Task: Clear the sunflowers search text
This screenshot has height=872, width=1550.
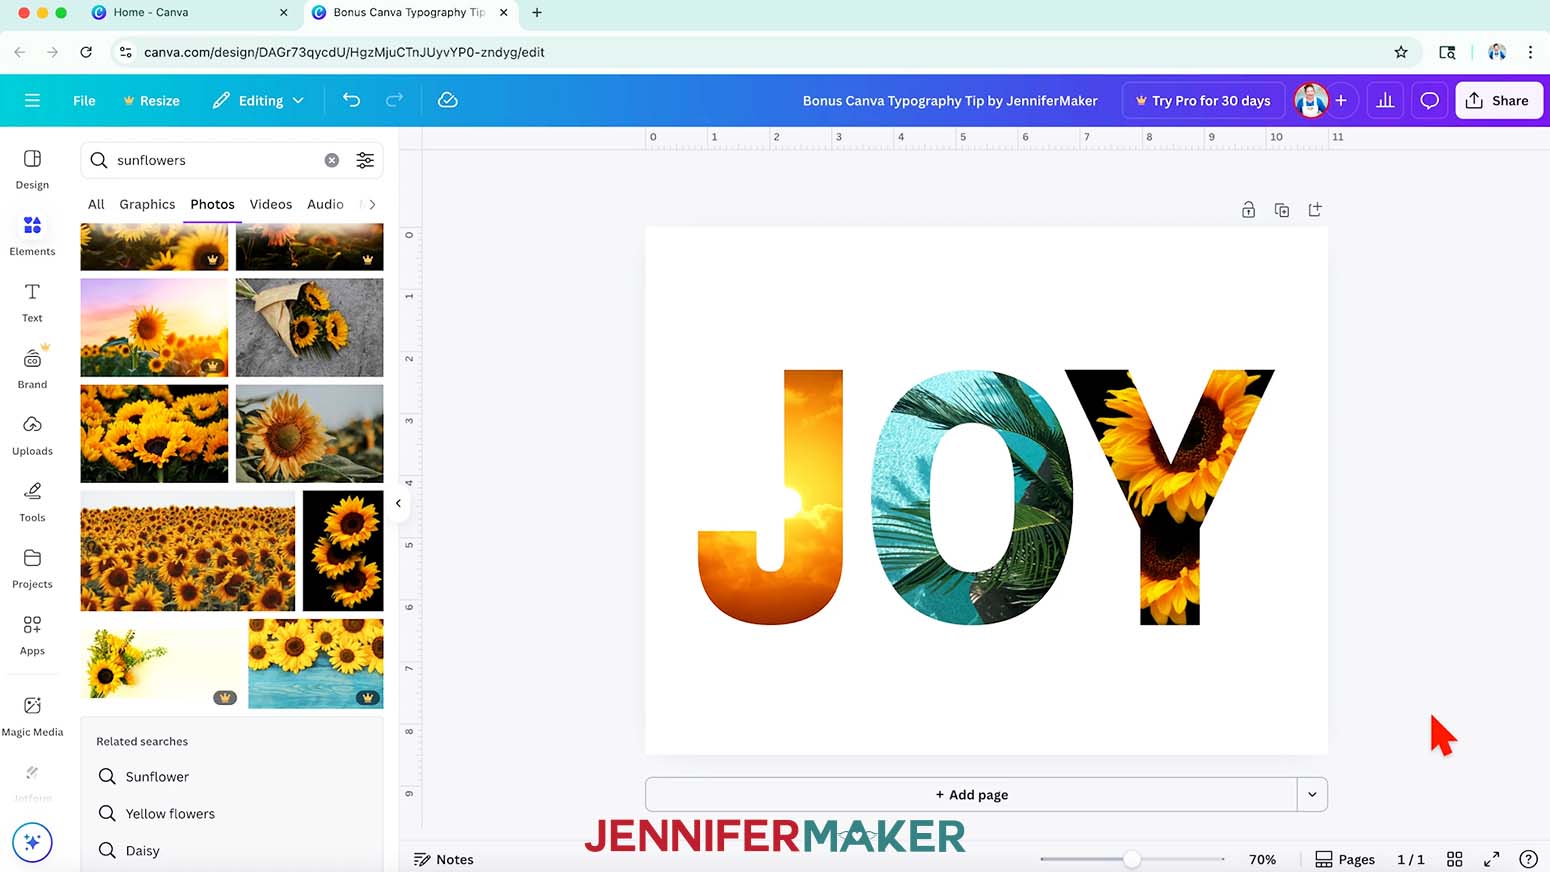Action: pos(332,160)
